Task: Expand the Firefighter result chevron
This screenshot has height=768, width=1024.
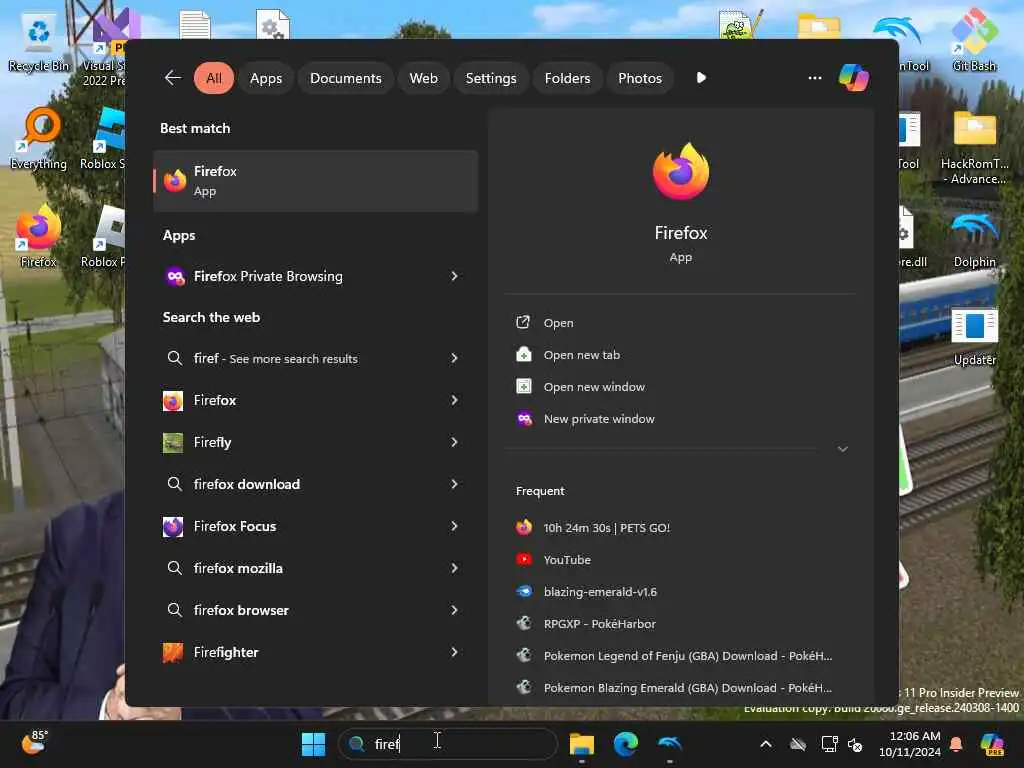Action: coord(455,652)
